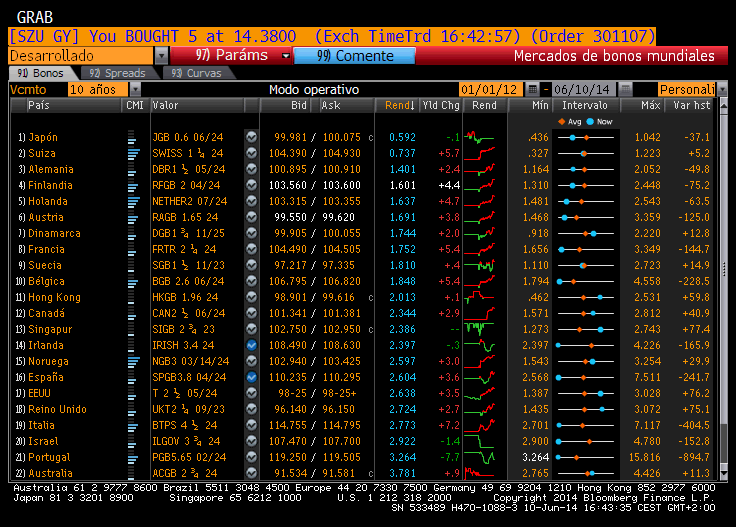
Task: Sort by the Rend column arrow
Action: point(413,106)
